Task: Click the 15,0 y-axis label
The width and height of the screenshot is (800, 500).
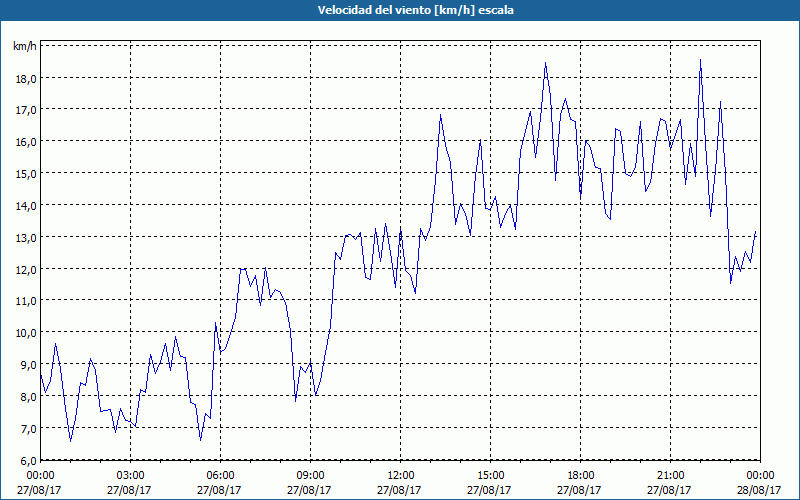Action: coord(27,174)
